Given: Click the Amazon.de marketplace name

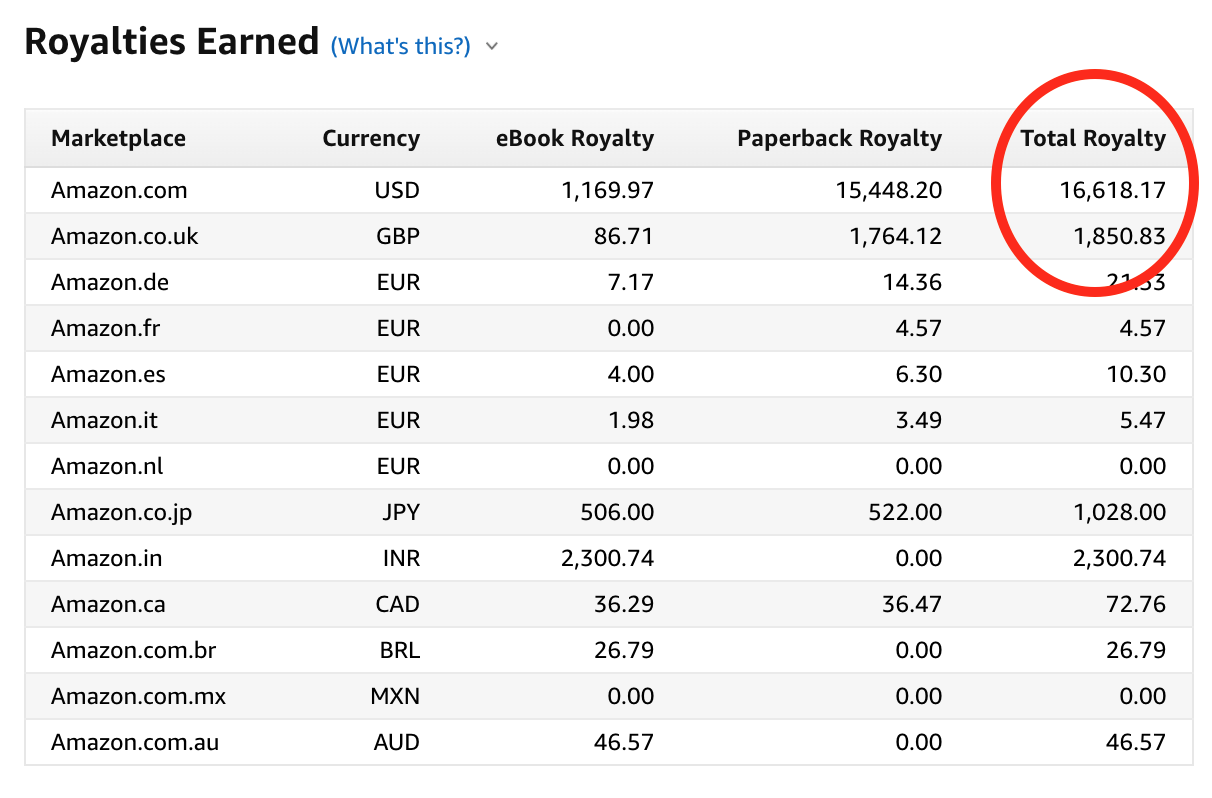Looking at the screenshot, I should [x=110, y=282].
